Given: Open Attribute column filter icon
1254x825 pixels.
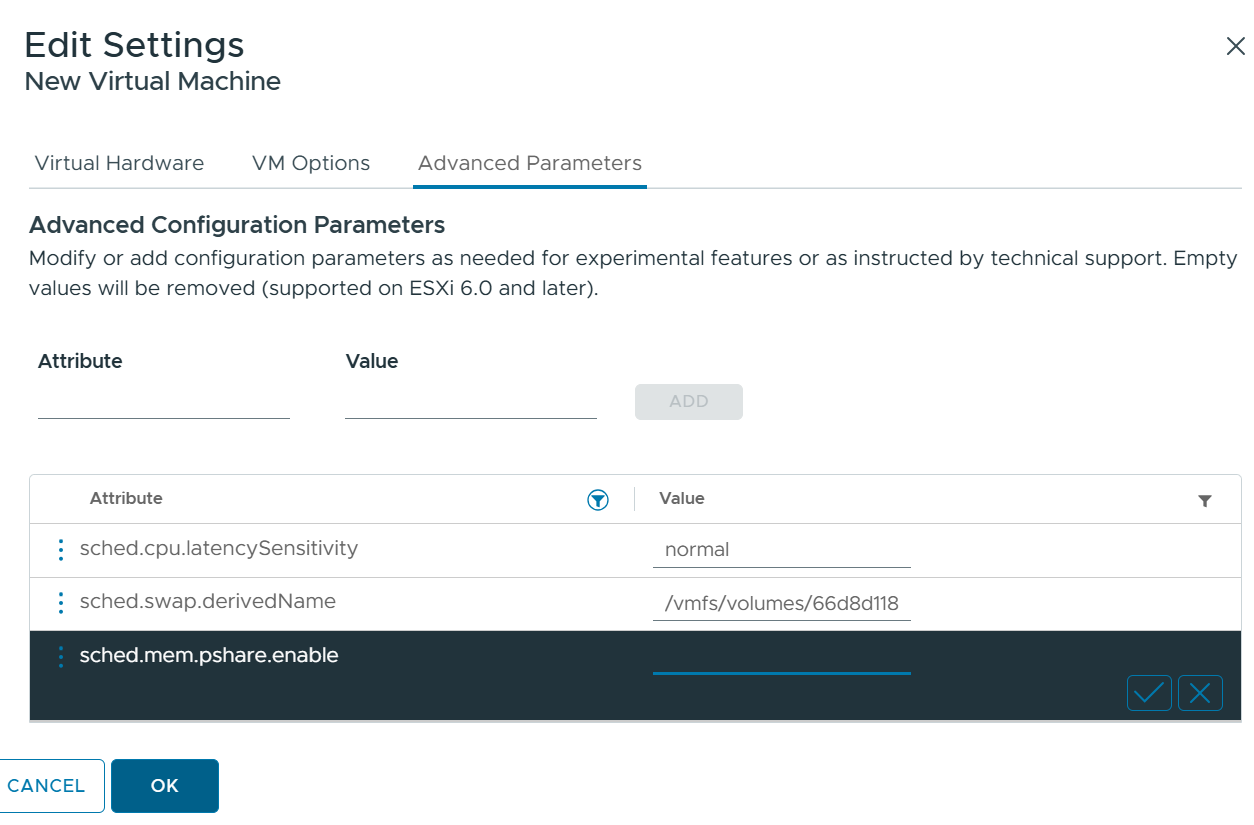Looking at the screenshot, I should [598, 500].
